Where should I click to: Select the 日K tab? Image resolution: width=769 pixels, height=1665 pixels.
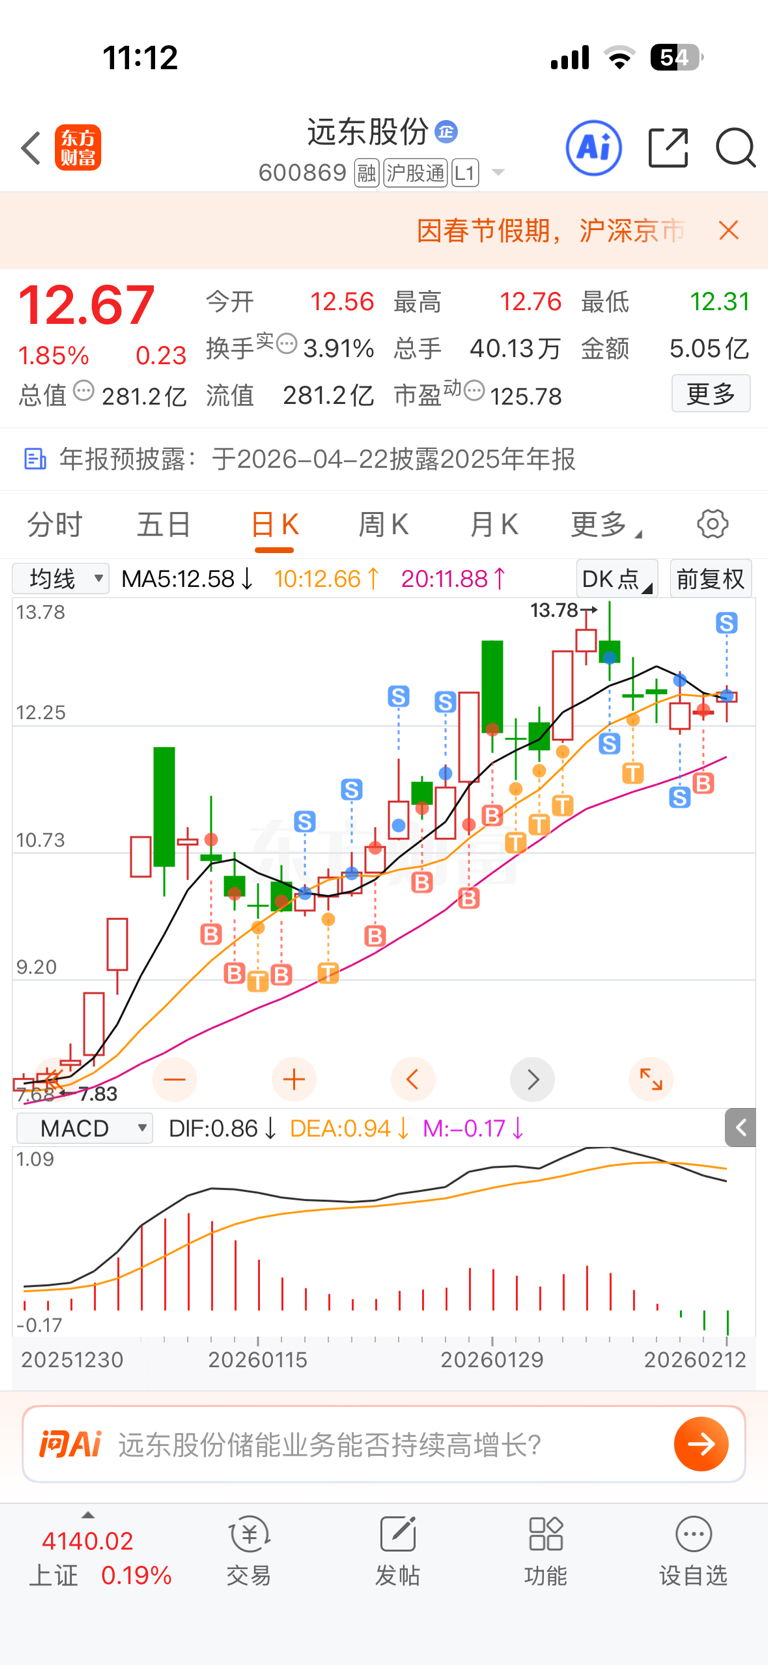(x=275, y=524)
